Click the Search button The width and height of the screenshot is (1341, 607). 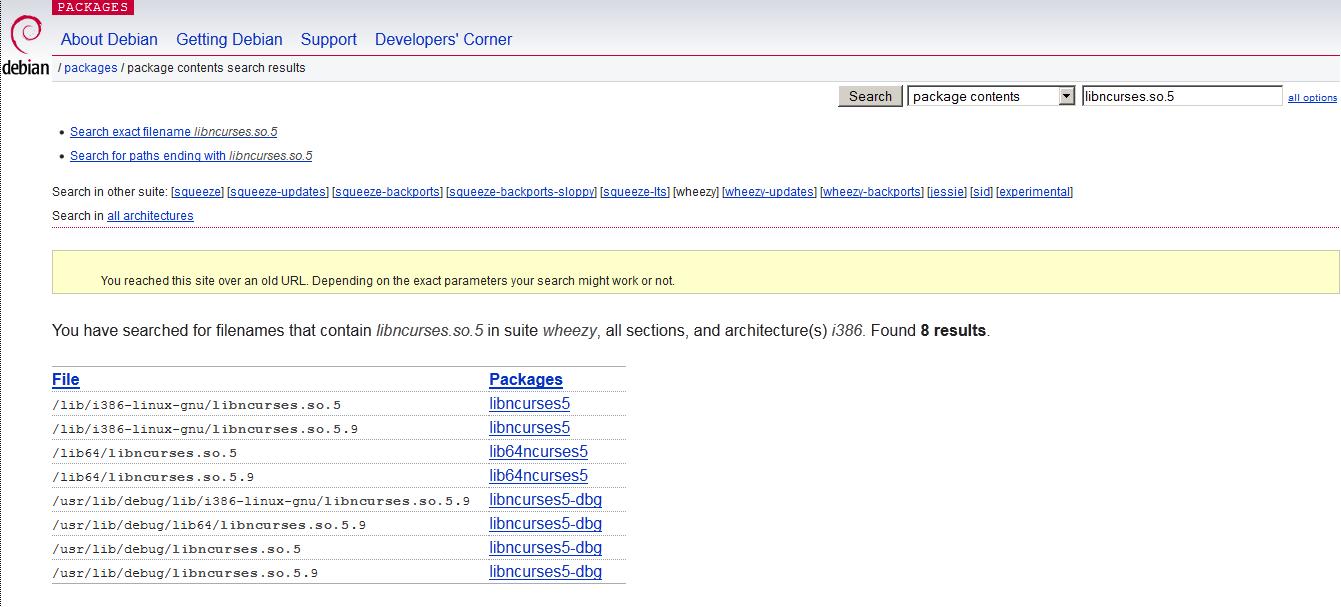870,96
